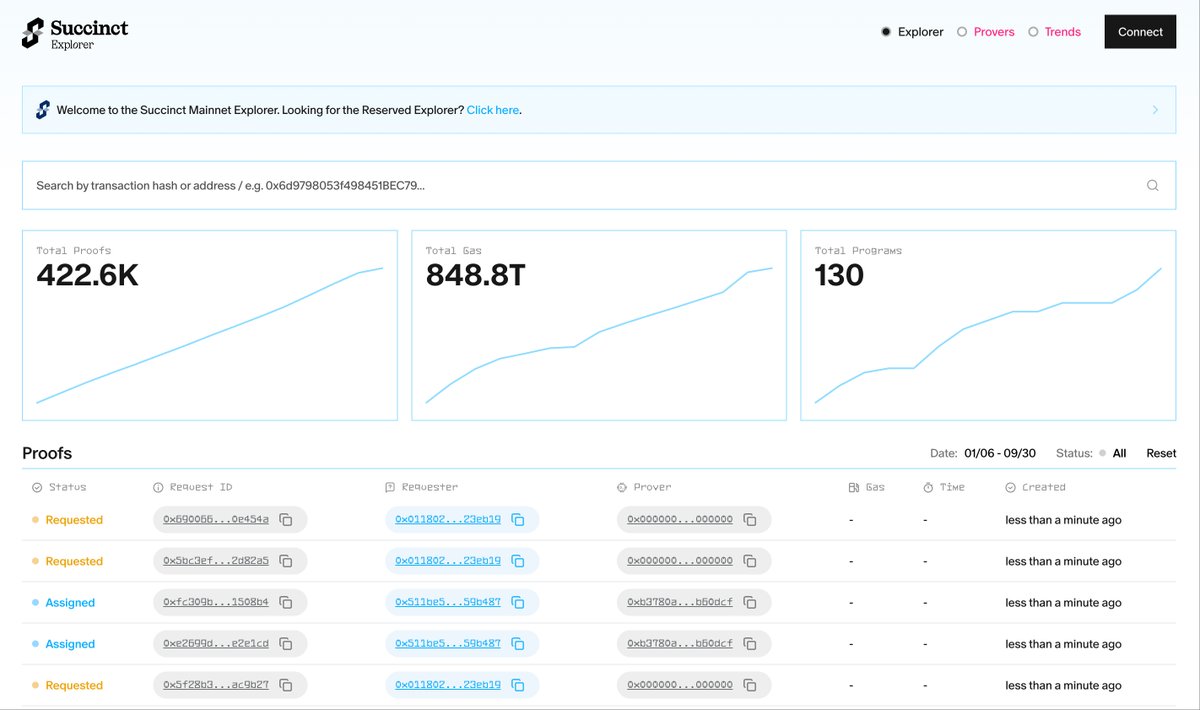The width and height of the screenshot is (1200, 710).
Task: Copy request ID 0x690066...0e454a
Action: point(286,520)
